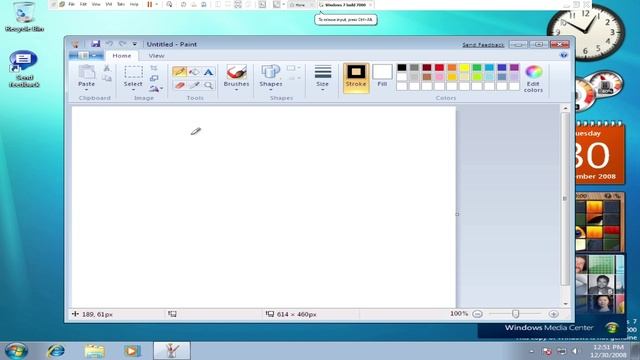Click the canvas right-edge resize handle

pyautogui.click(x=457, y=214)
